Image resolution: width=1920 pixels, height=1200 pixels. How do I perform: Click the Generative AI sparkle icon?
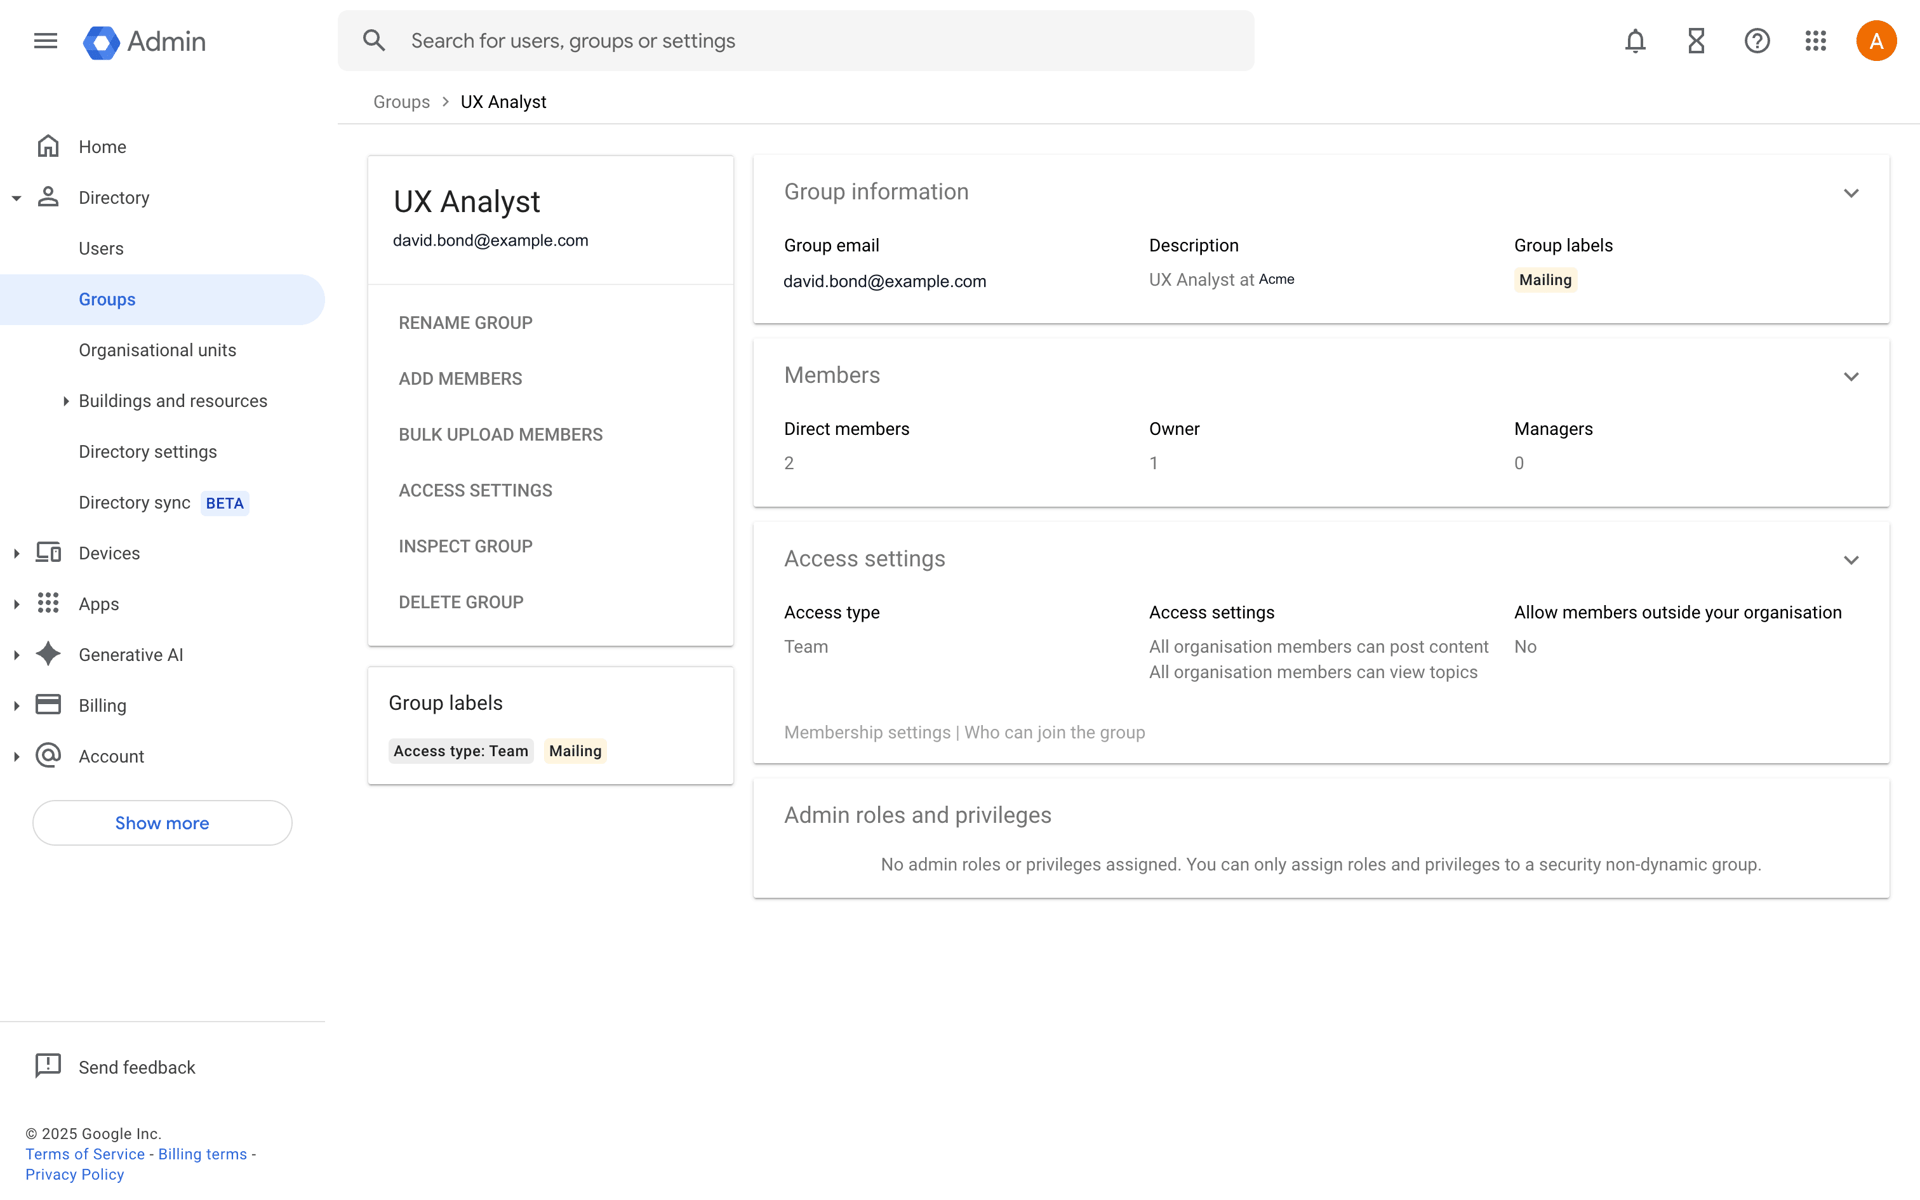[x=48, y=654]
